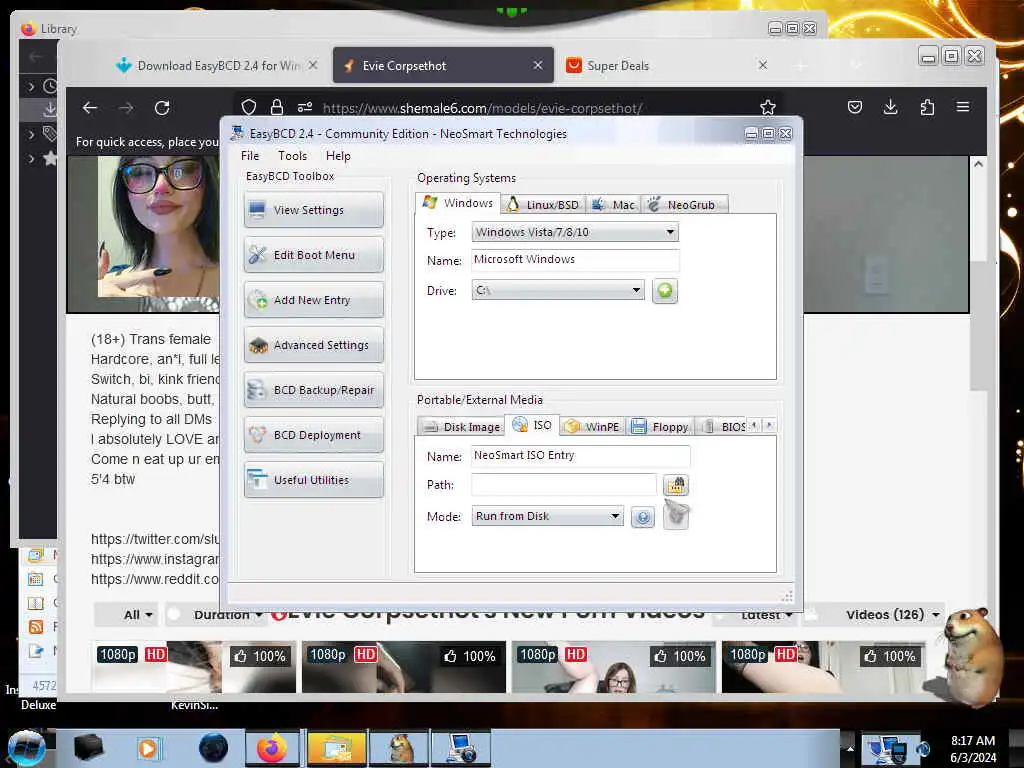Click the site permissions icon in address bar

point(305,107)
